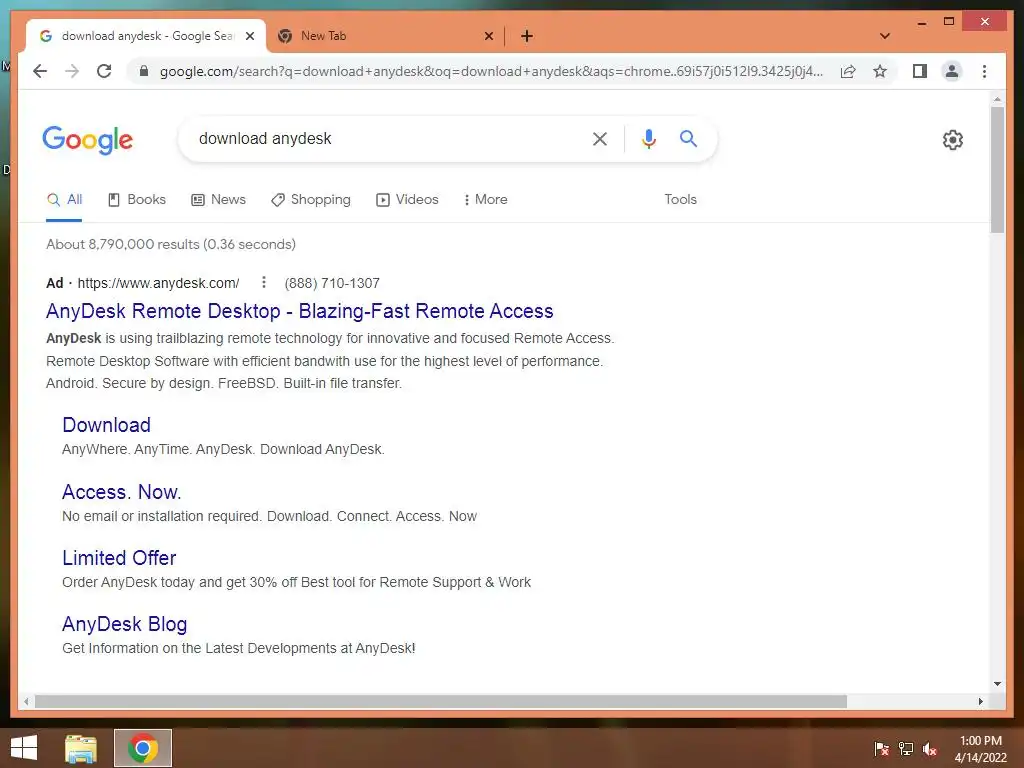
Task: Open AnyDesk Remote Desktop ad headline
Action: point(300,311)
